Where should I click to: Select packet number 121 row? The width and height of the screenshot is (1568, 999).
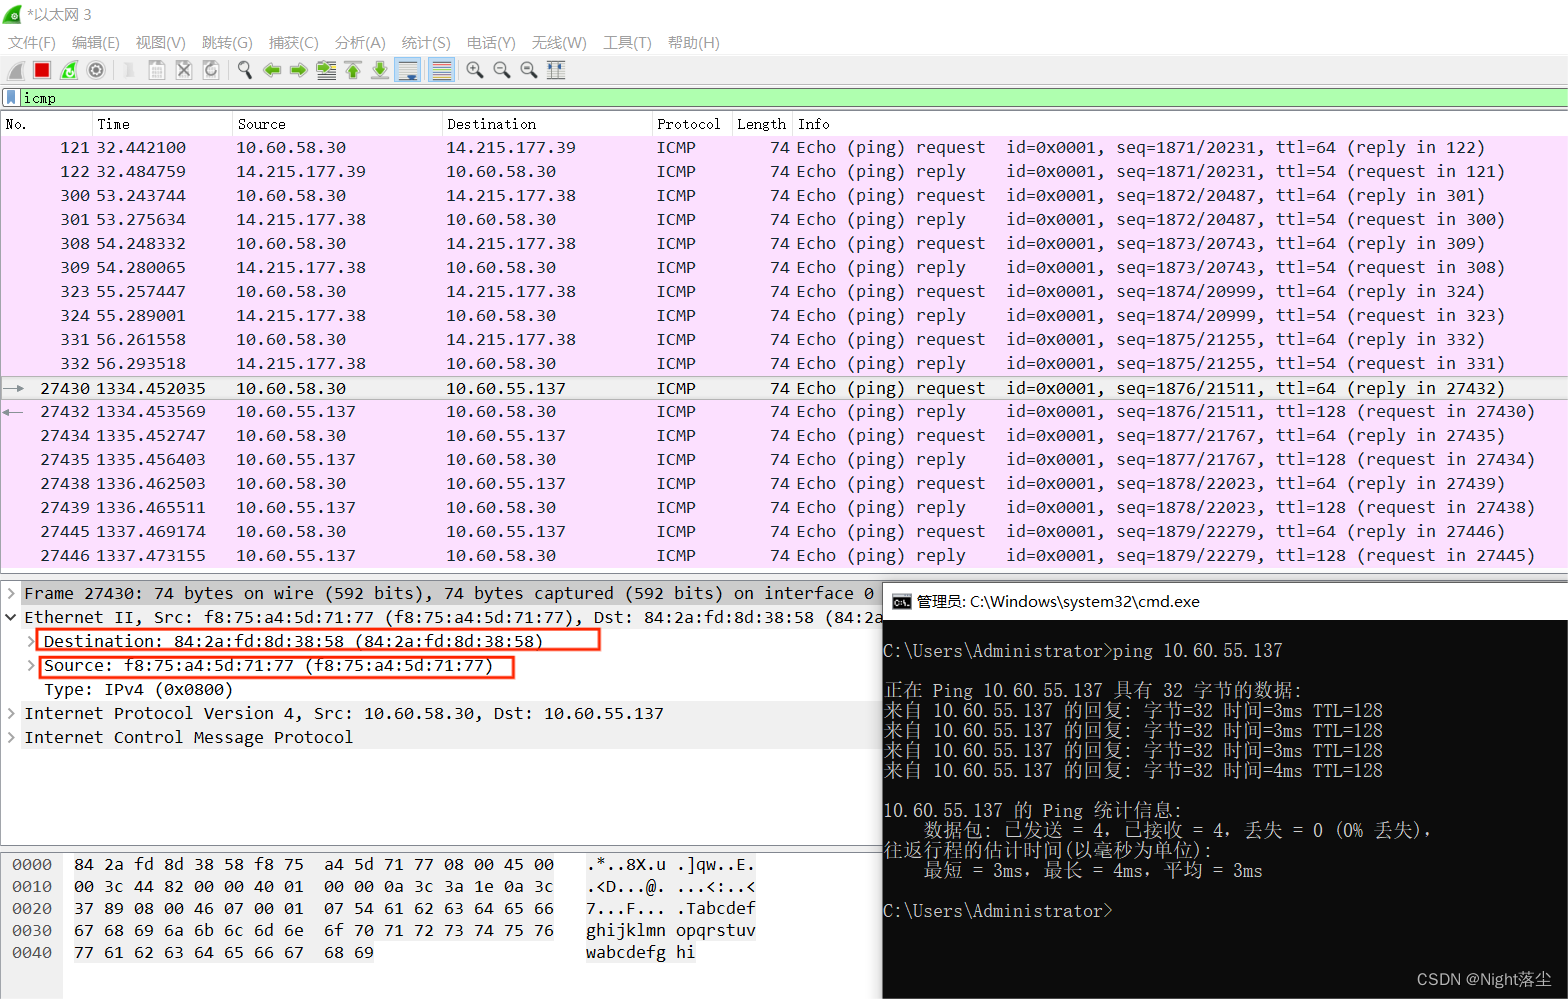[784, 148]
